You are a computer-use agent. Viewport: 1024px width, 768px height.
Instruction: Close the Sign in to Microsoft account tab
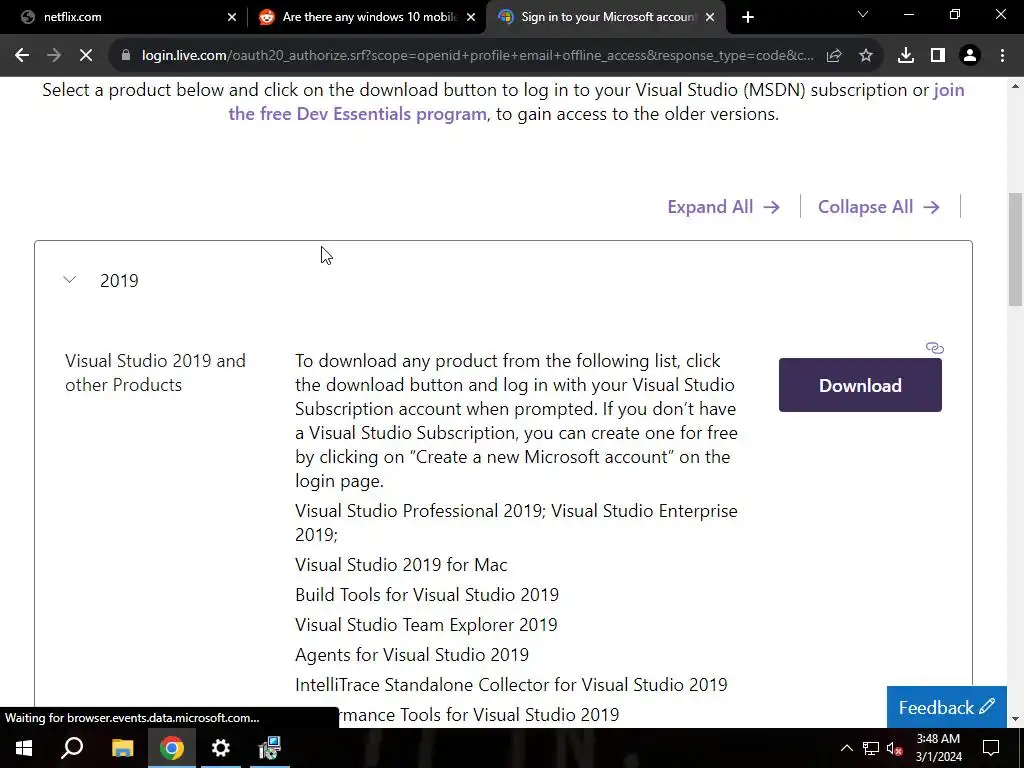tap(710, 17)
